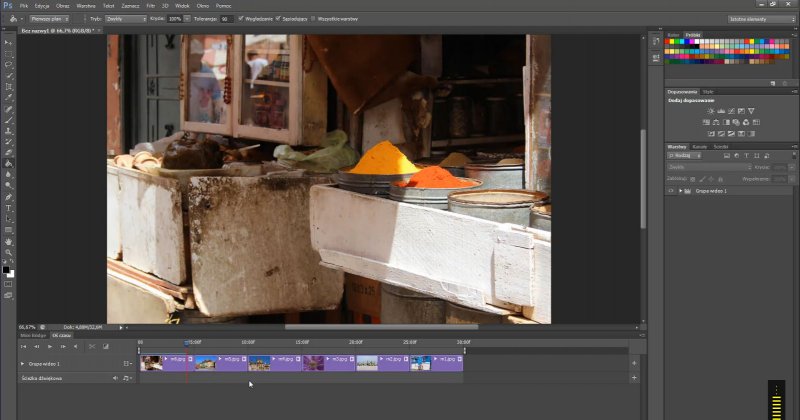Select the Type tool
Image resolution: width=800 pixels, height=420 pixels.
(8, 208)
